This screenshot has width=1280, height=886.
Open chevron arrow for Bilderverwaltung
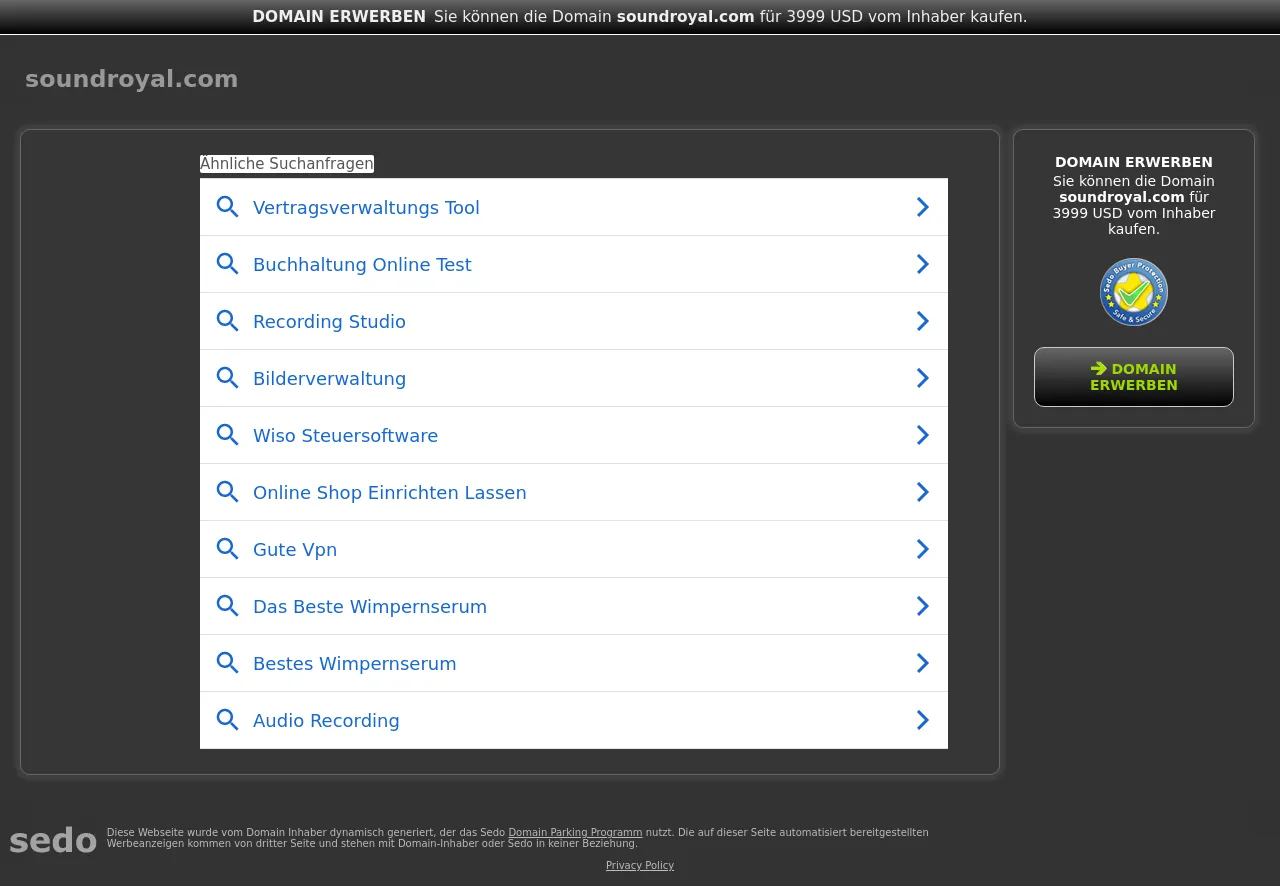(x=922, y=378)
